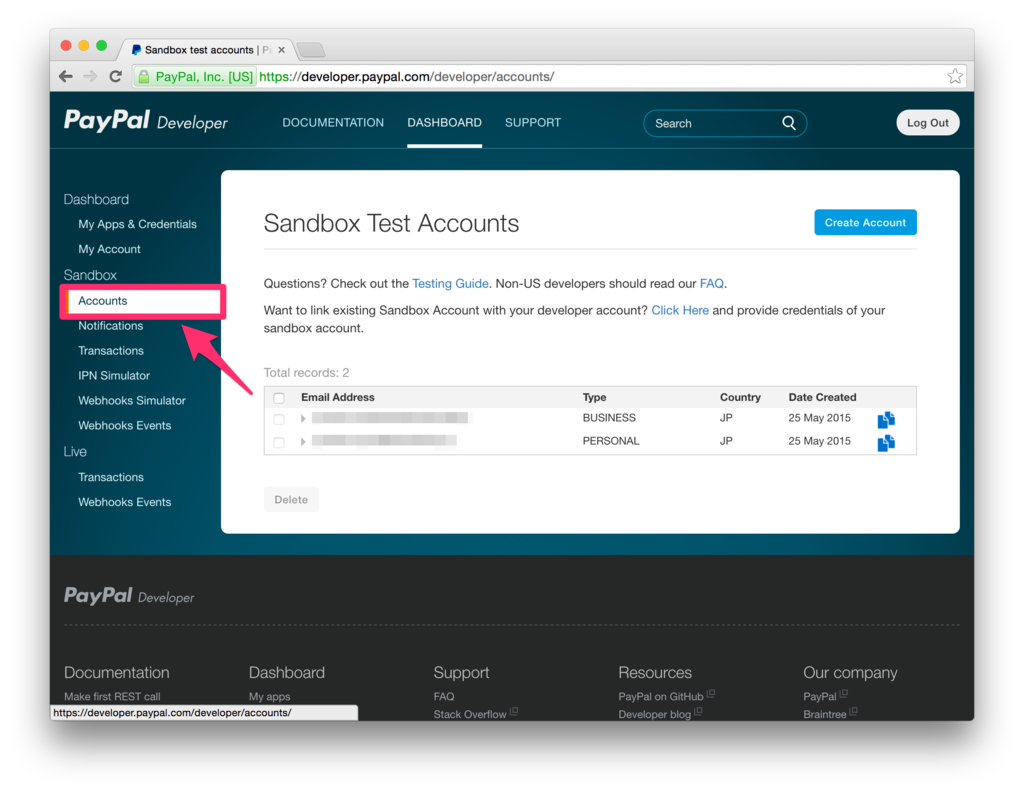Open the FAQ link in description
1024x792 pixels.
coord(711,283)
